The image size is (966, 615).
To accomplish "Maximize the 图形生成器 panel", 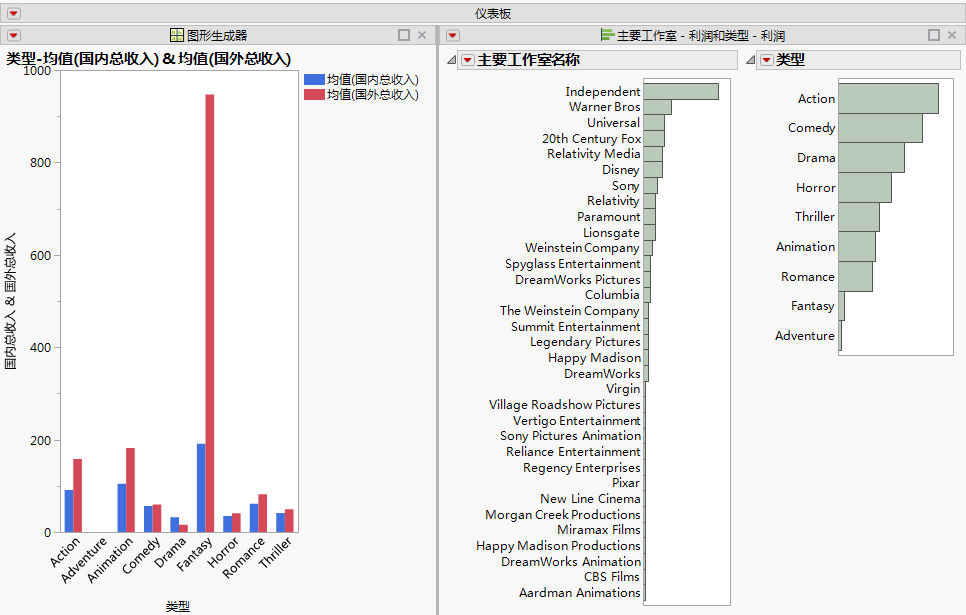I will (x=404, y=35).
